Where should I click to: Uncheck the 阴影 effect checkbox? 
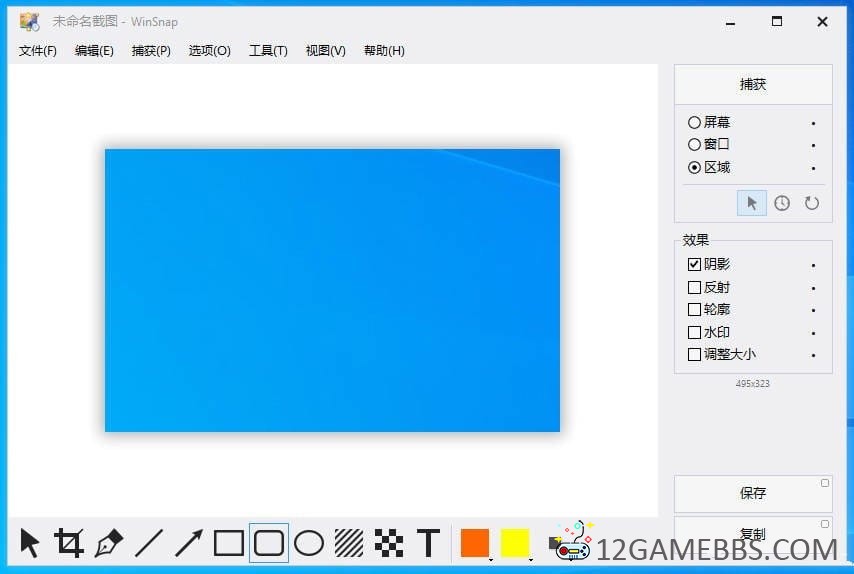pos(694,264)
